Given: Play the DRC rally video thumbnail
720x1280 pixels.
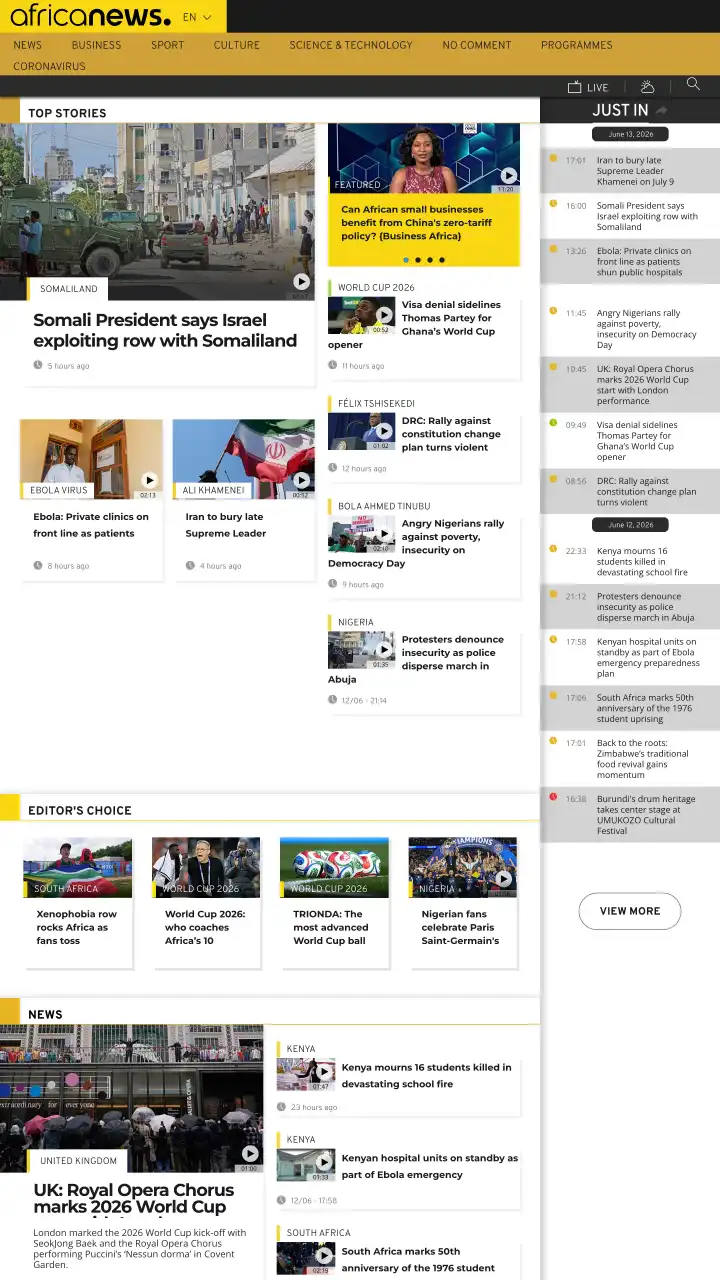Looking at the screenshot, I should (384, 432).
